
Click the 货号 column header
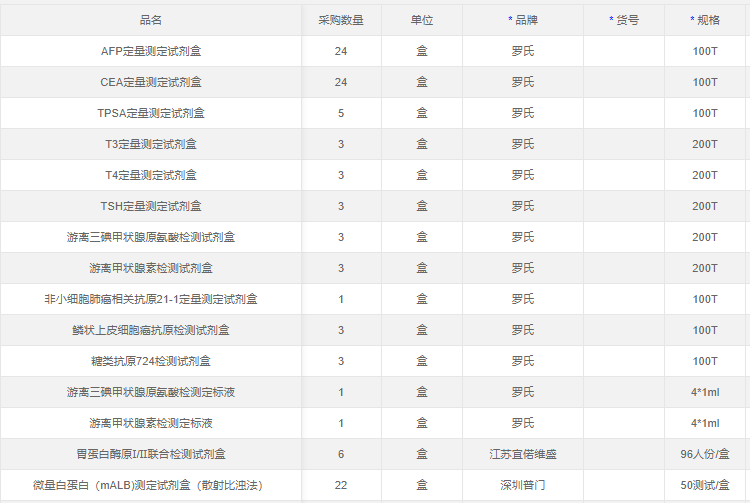click(x=624, y=20)
